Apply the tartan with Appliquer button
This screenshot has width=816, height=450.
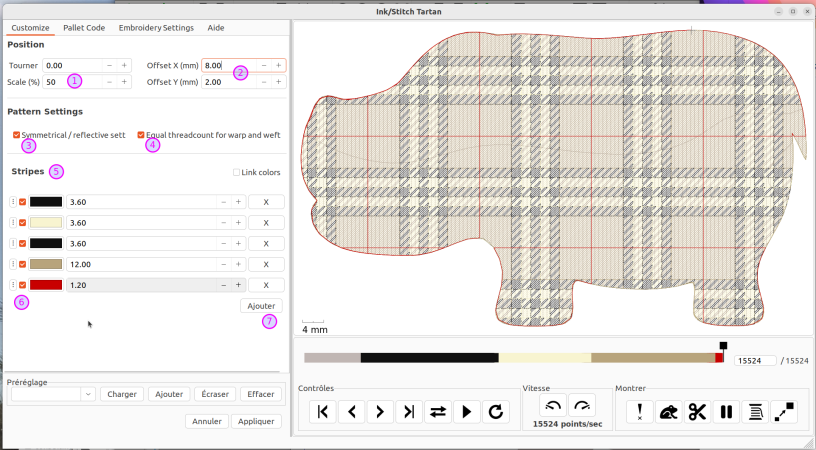pos(256,421)
